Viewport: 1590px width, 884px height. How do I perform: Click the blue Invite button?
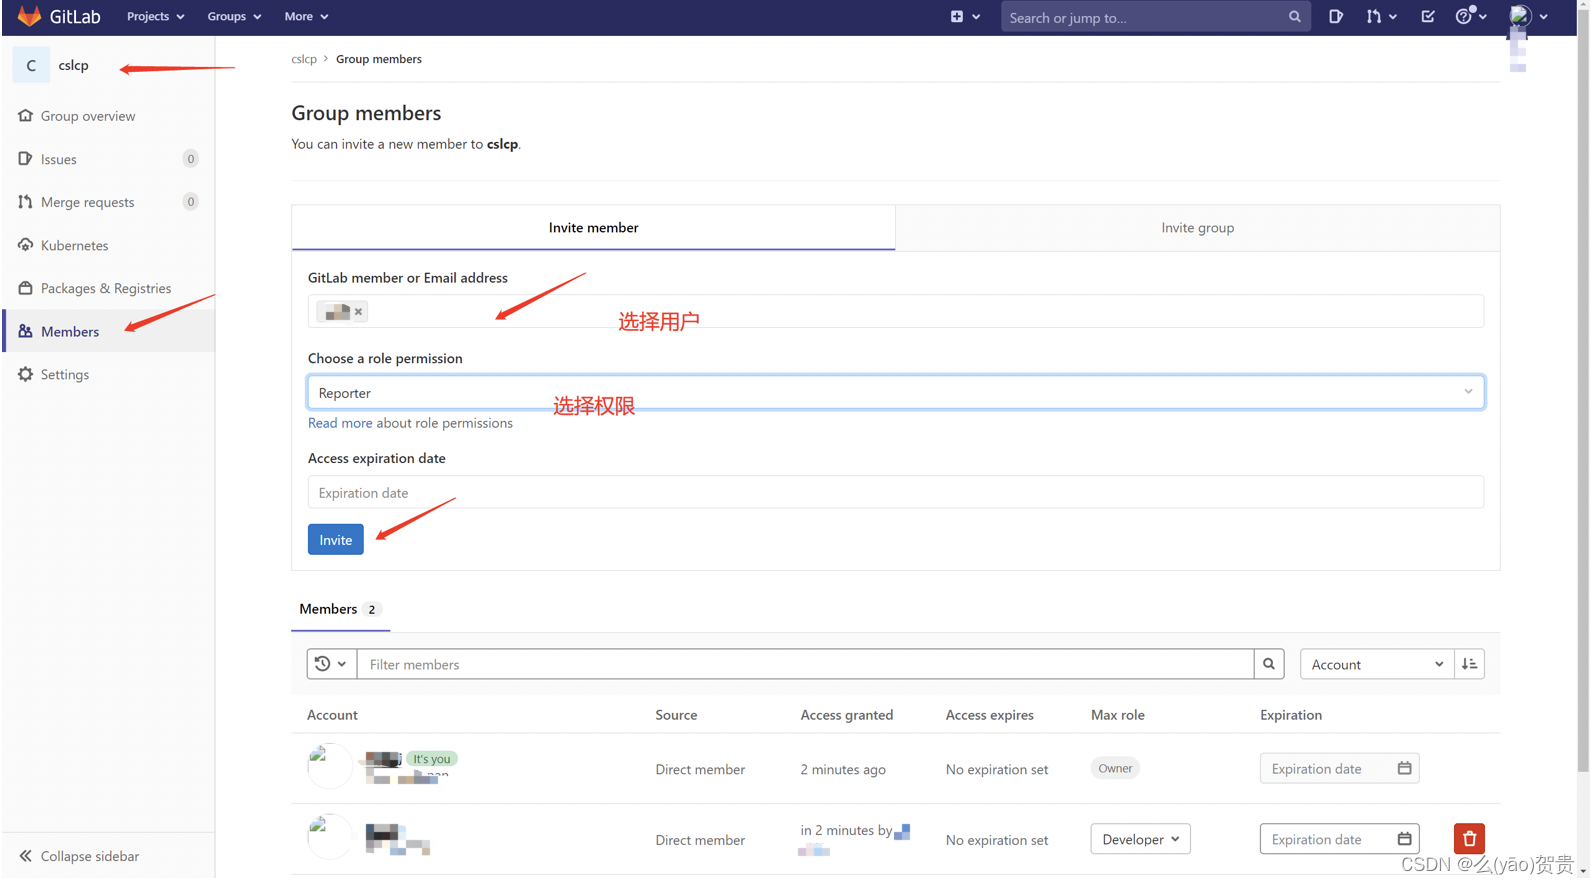point(336,540)
